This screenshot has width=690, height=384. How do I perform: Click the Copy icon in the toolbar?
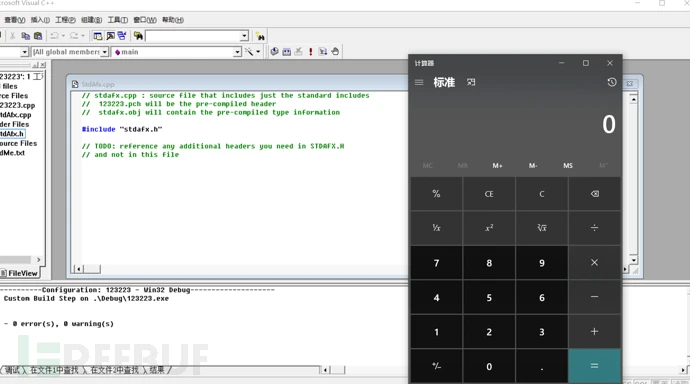coord(26,36)
